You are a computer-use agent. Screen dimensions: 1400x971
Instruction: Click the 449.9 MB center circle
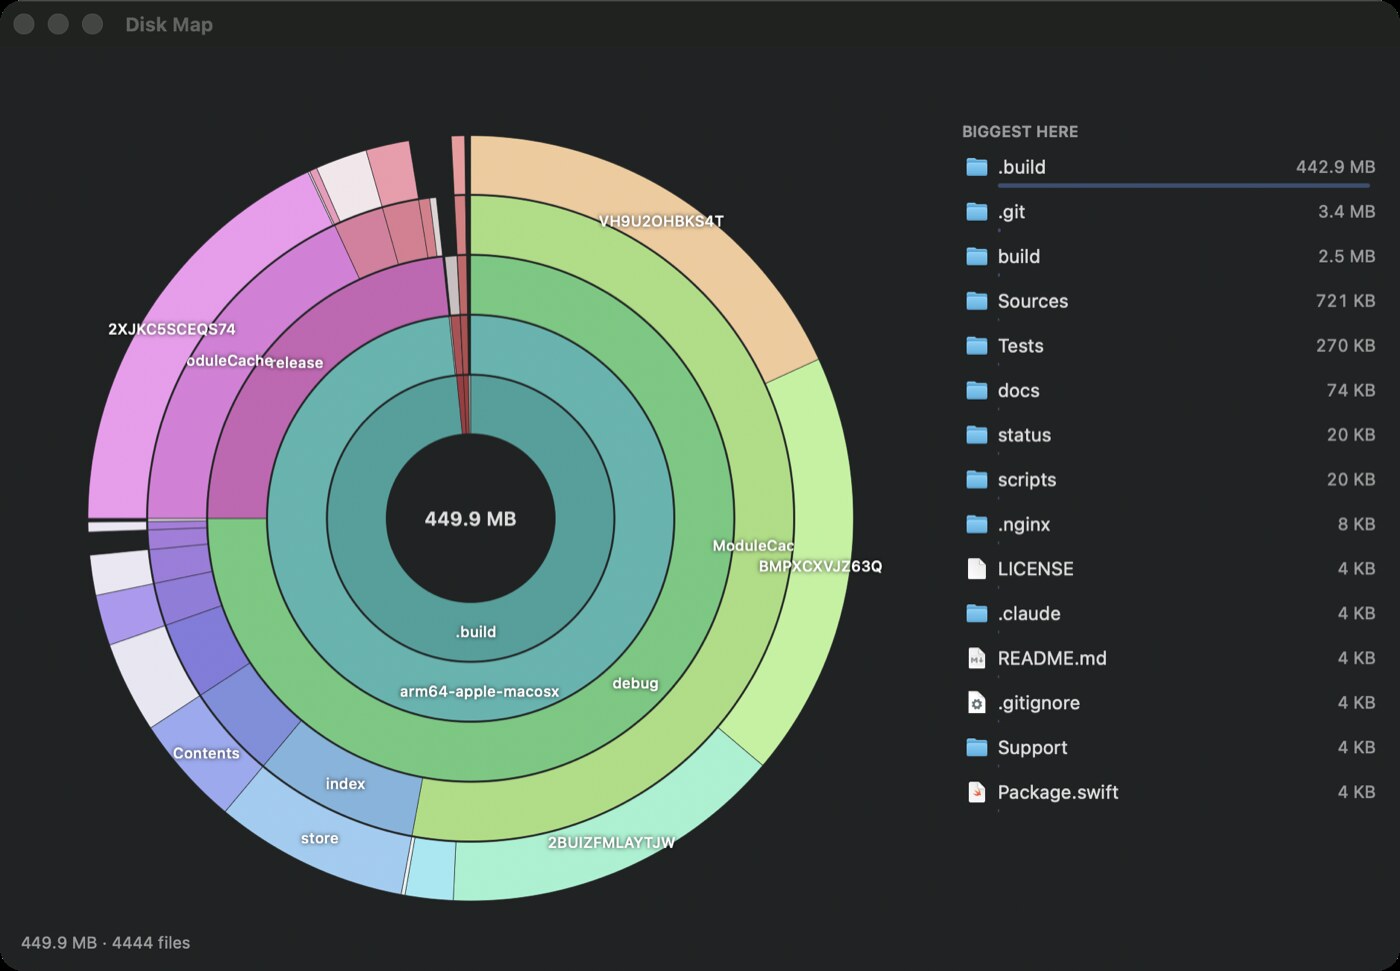point(470,519)
